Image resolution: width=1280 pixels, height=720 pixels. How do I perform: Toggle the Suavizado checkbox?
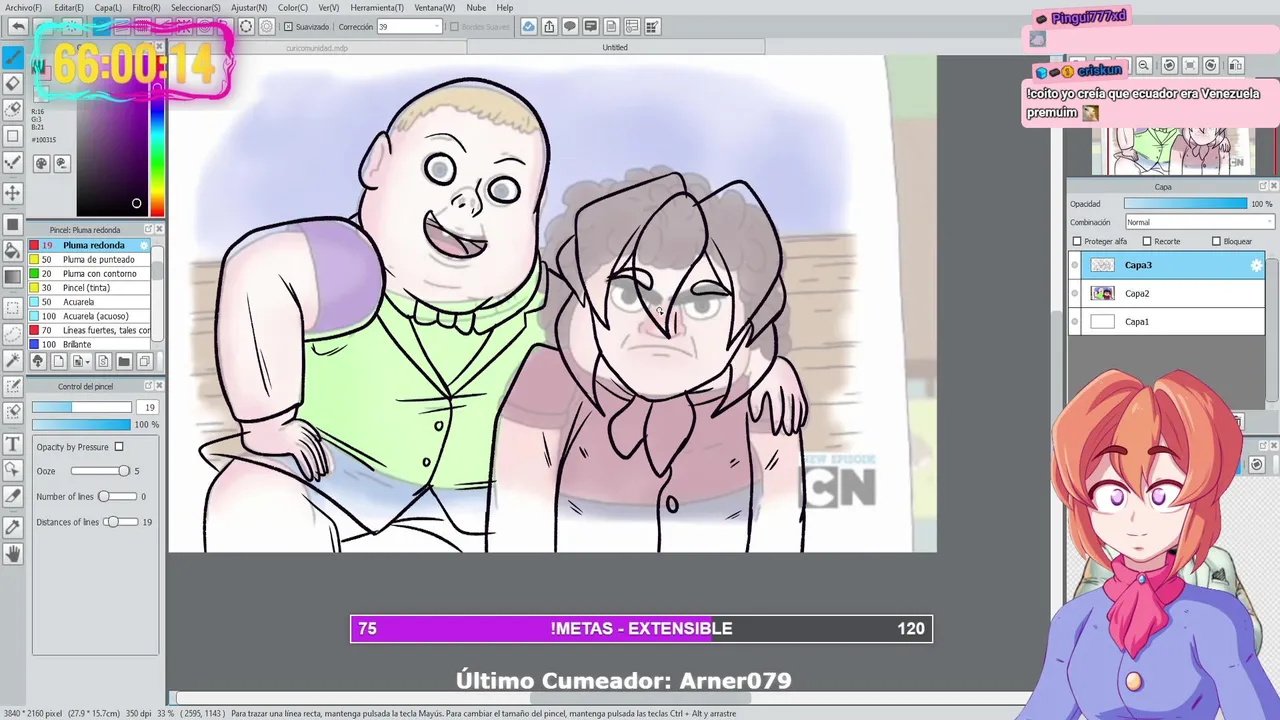click(289, 27)
